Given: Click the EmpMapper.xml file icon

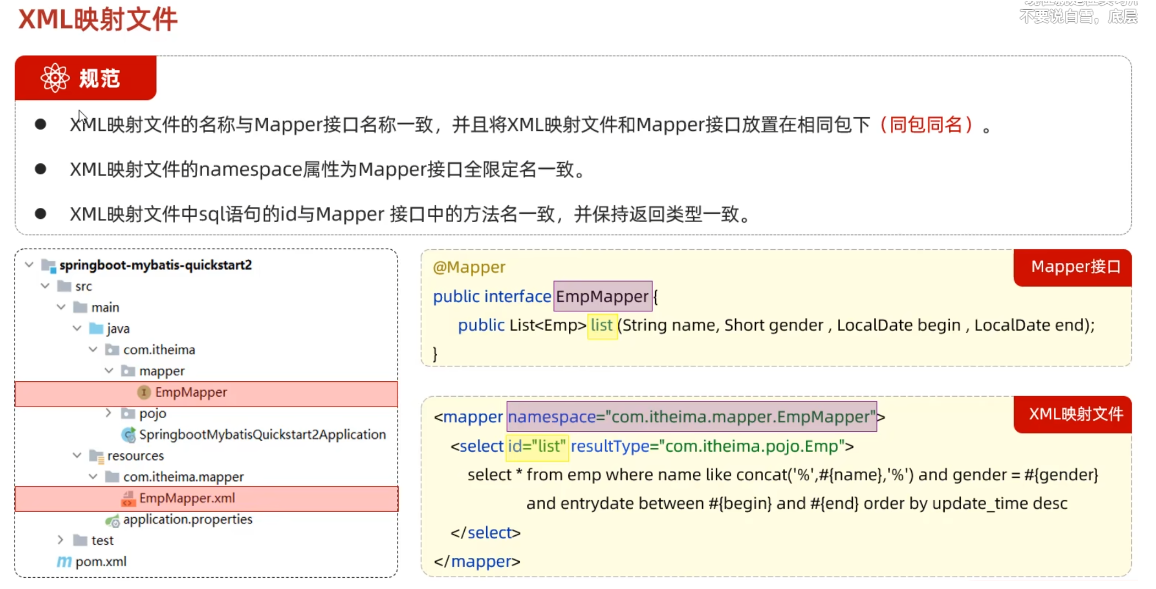Looking at the screenshot, I should (128, 499).
